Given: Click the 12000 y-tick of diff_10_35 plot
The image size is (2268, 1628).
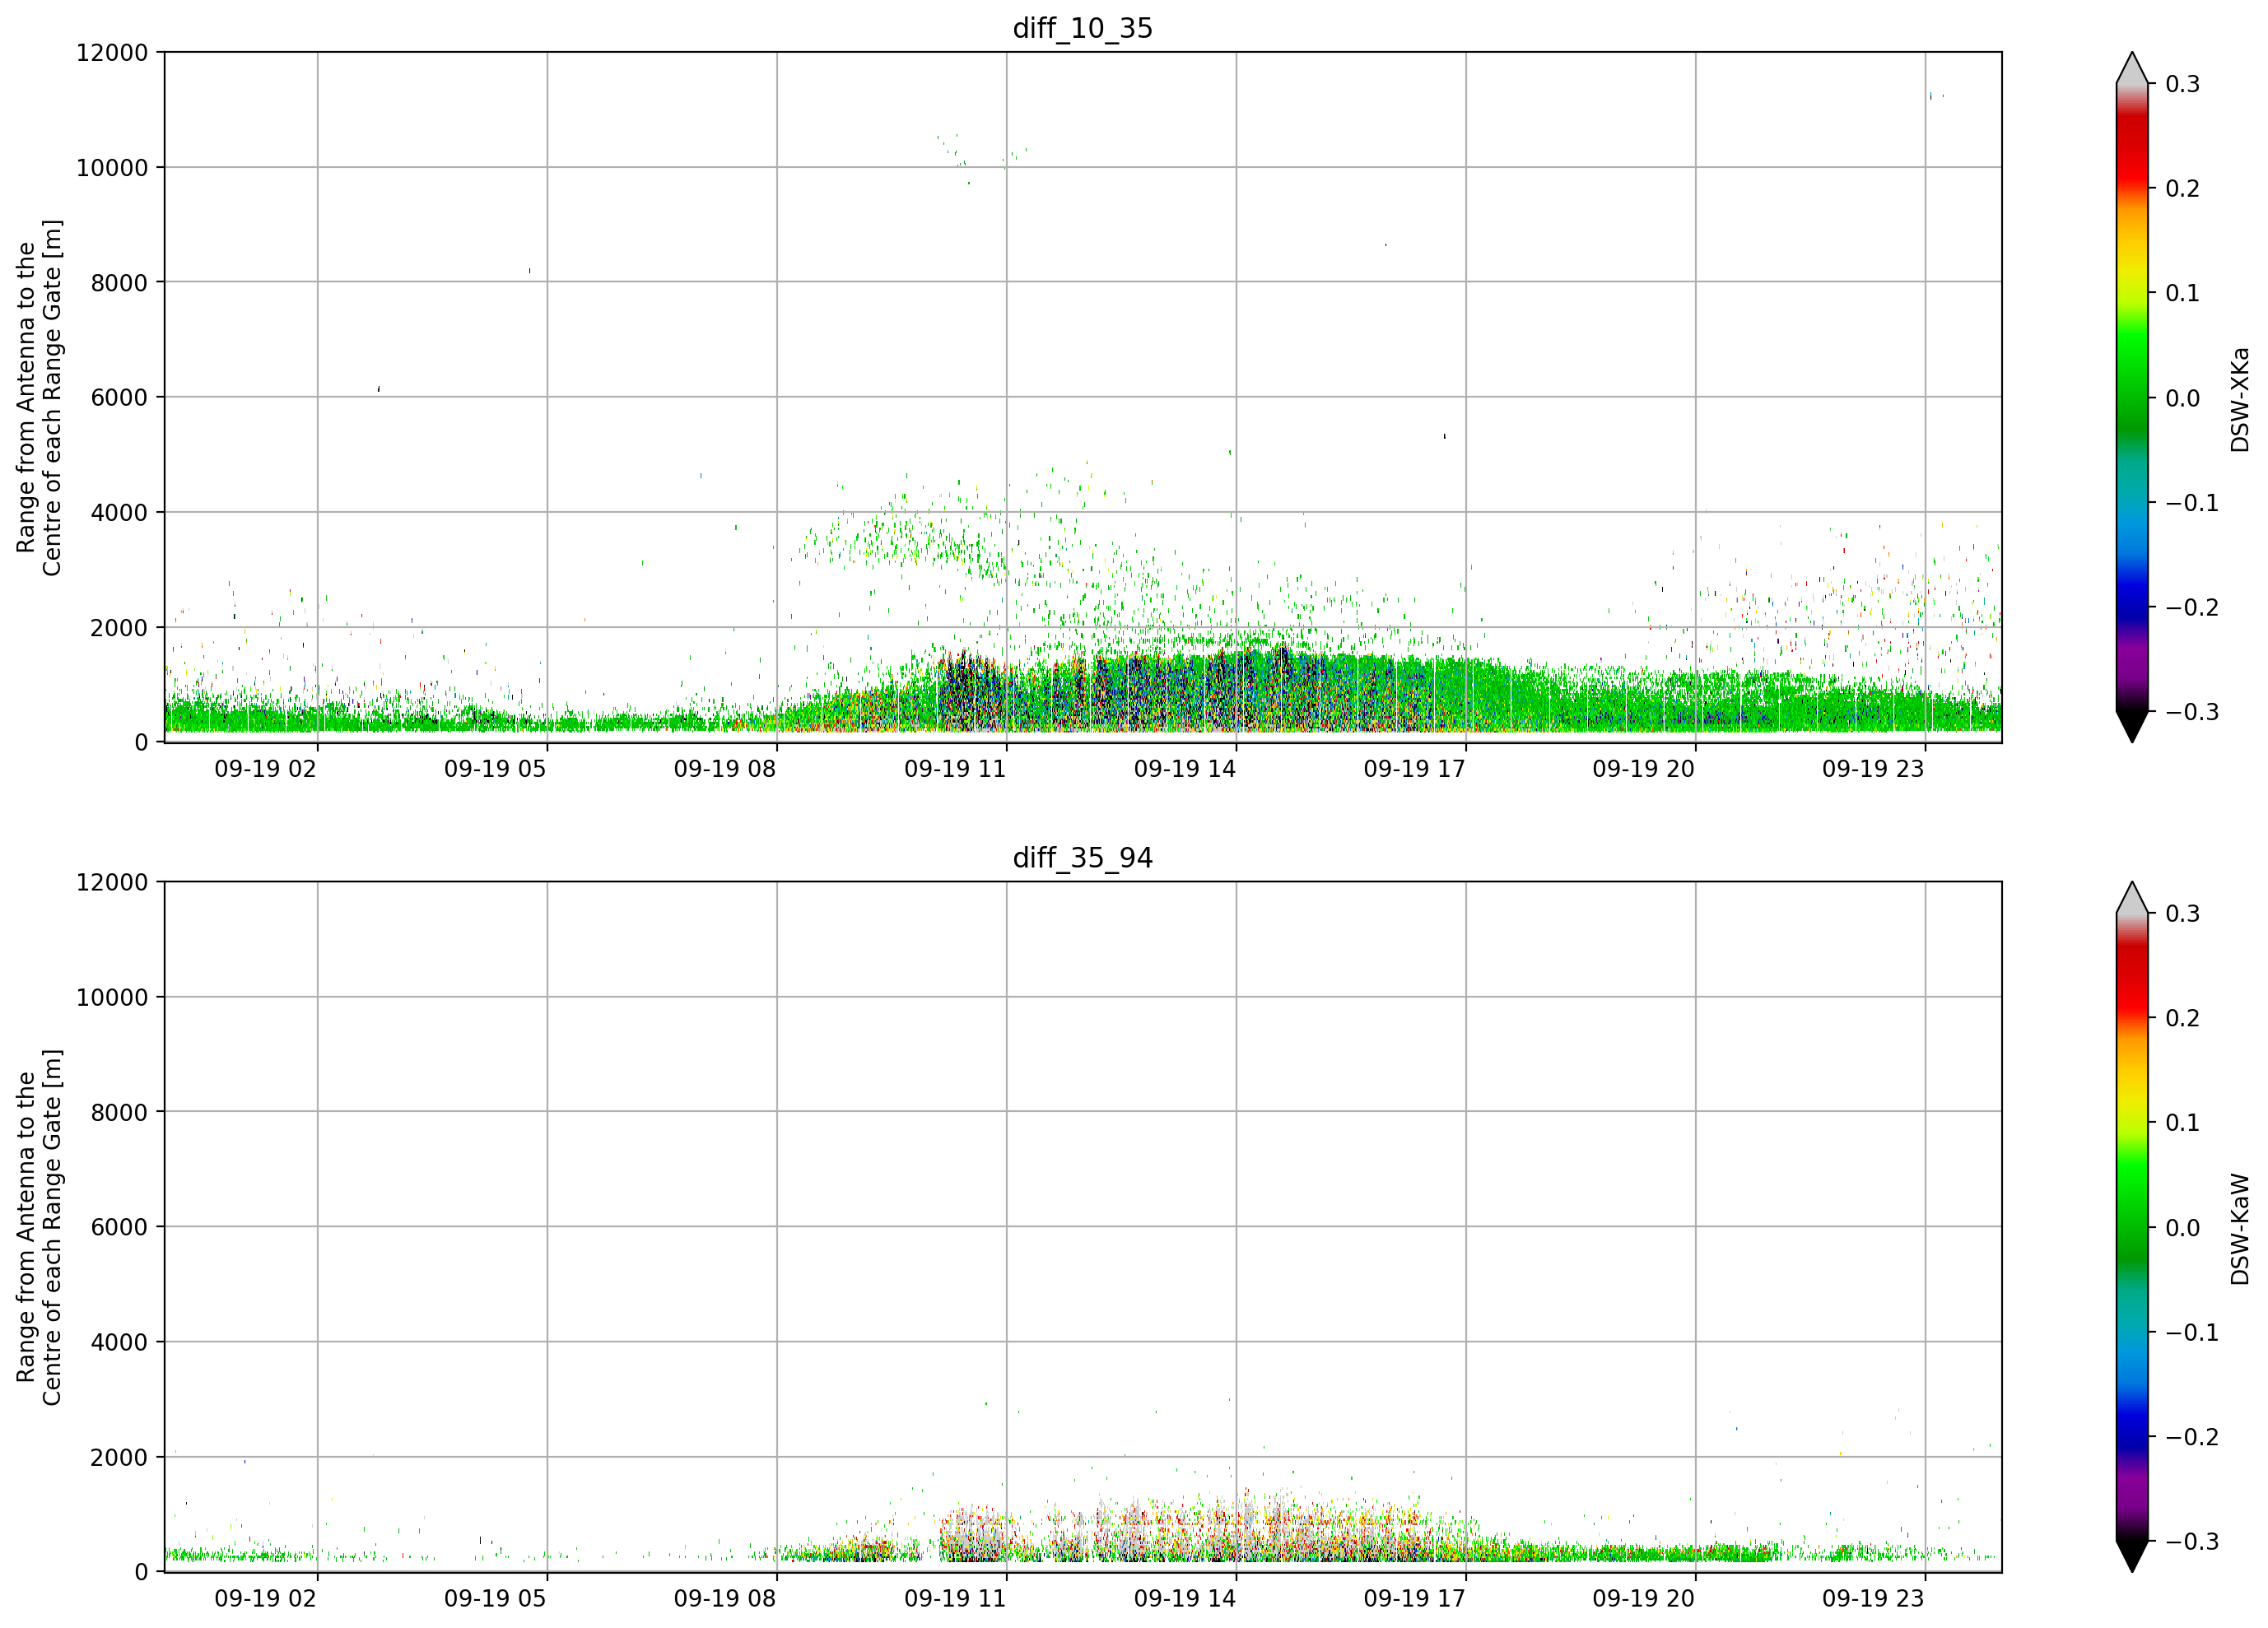Looking at the screenshot, I should [112, 53].
